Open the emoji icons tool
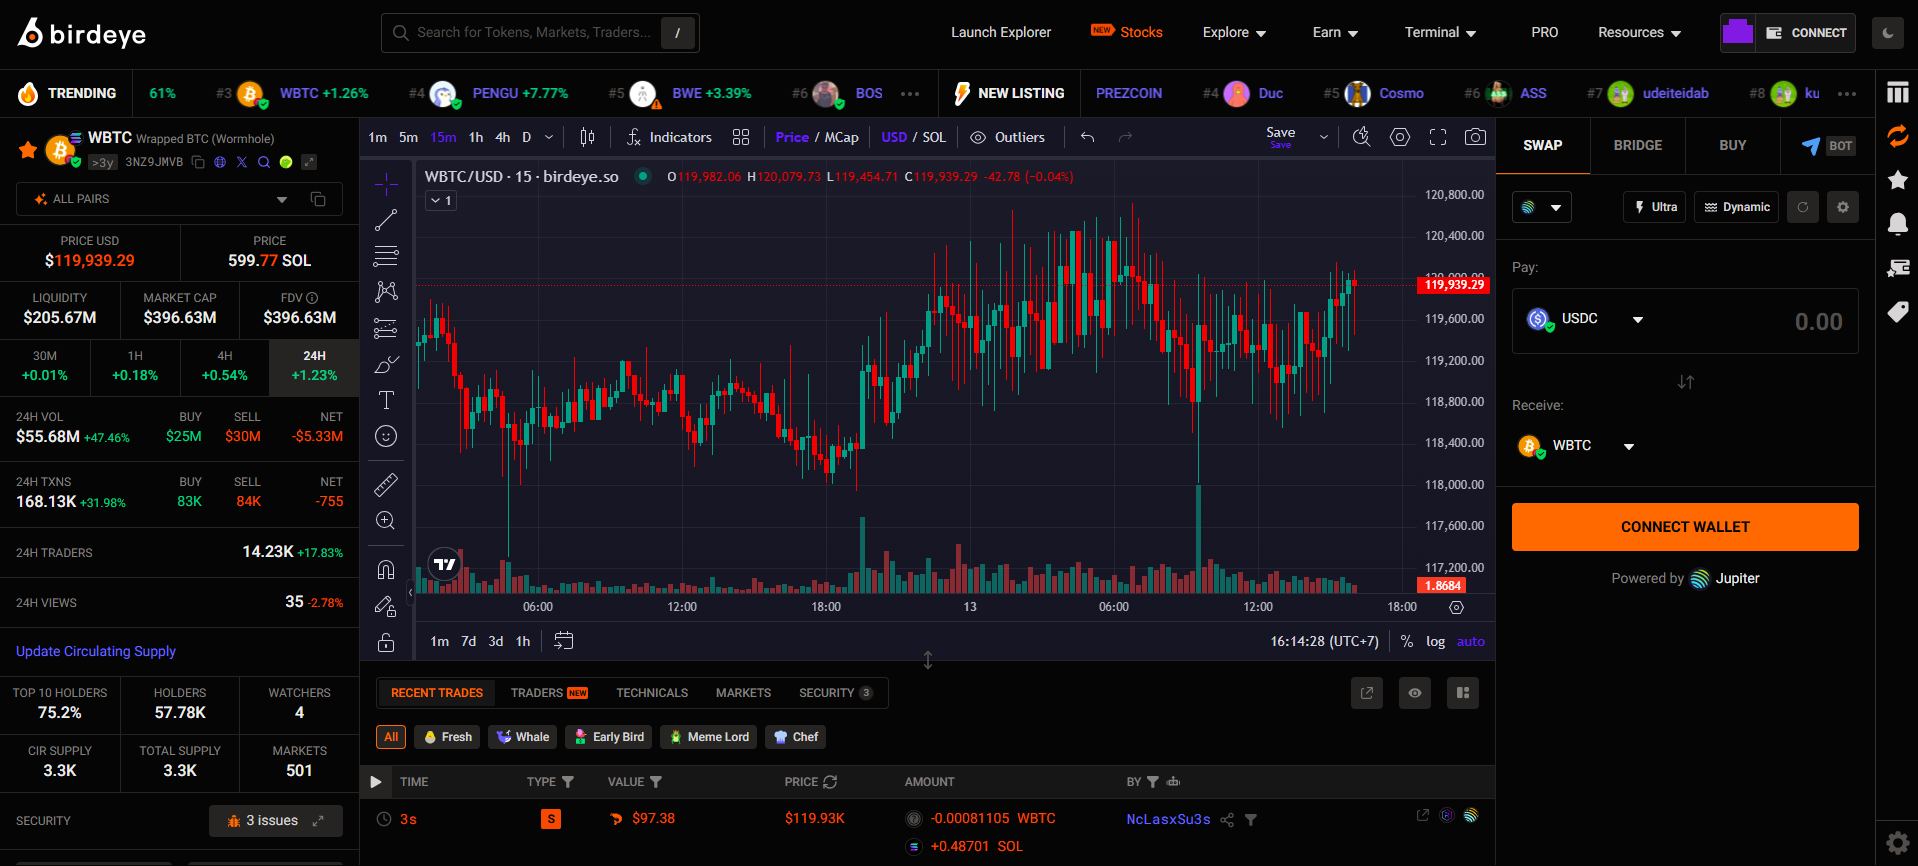Screen dimensions: 1918x866 (x=386, y=436)
